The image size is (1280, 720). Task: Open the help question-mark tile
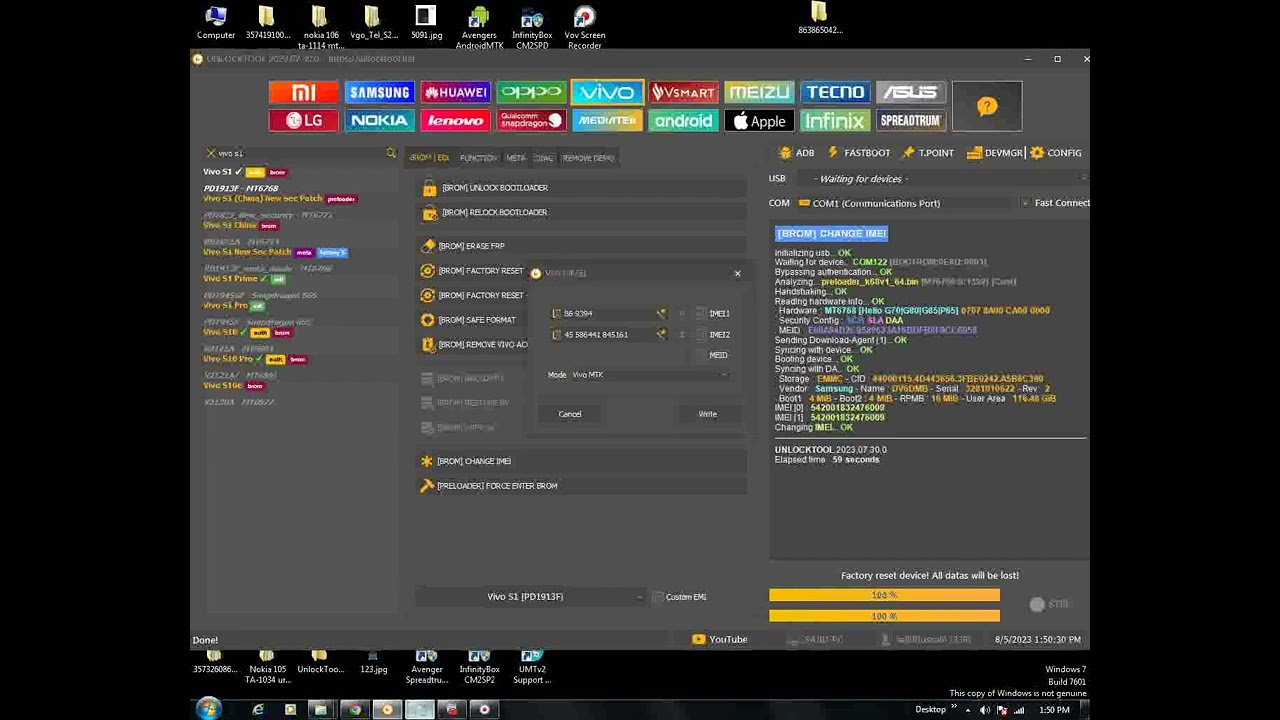pyautogui.click(x=987, y=106)
